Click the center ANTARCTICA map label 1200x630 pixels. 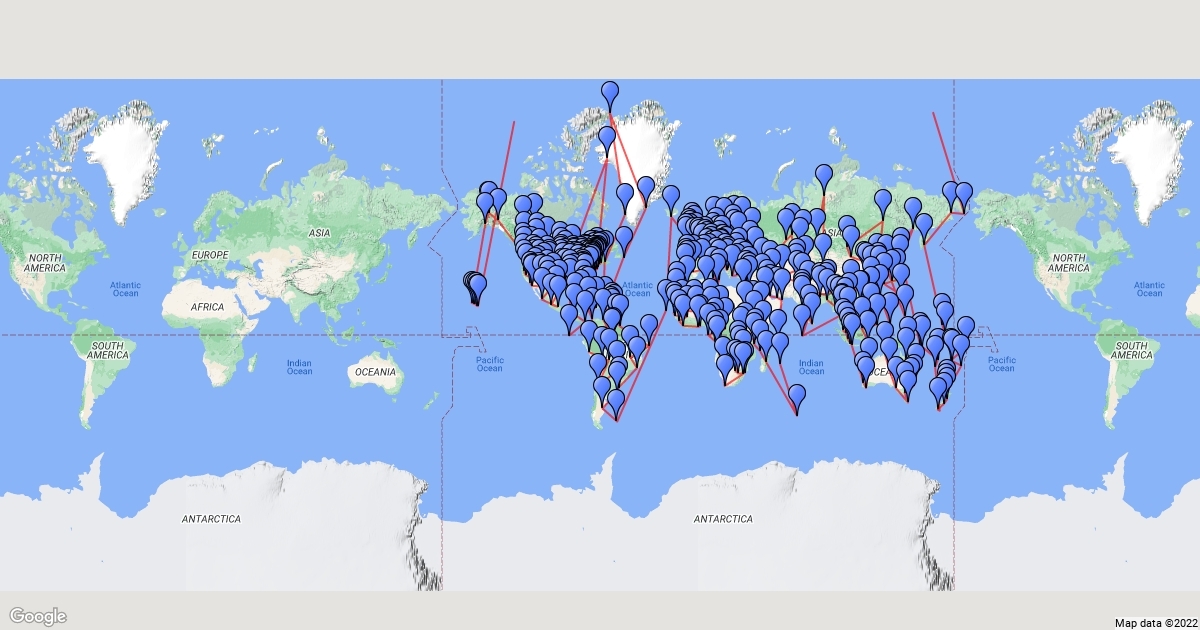723,520
